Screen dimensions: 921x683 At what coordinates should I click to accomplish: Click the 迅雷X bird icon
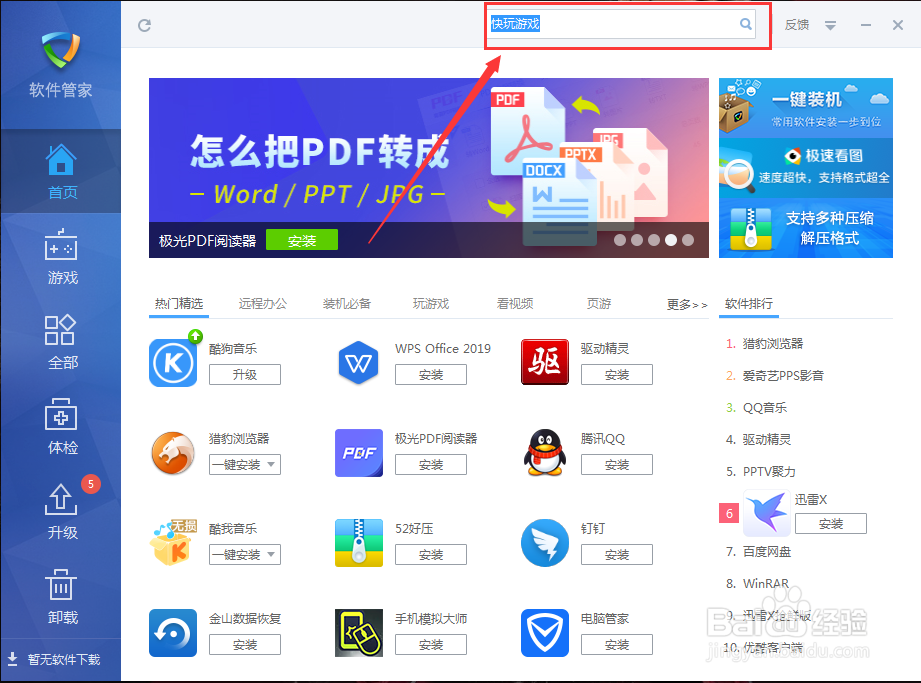(x=767, y=513)
